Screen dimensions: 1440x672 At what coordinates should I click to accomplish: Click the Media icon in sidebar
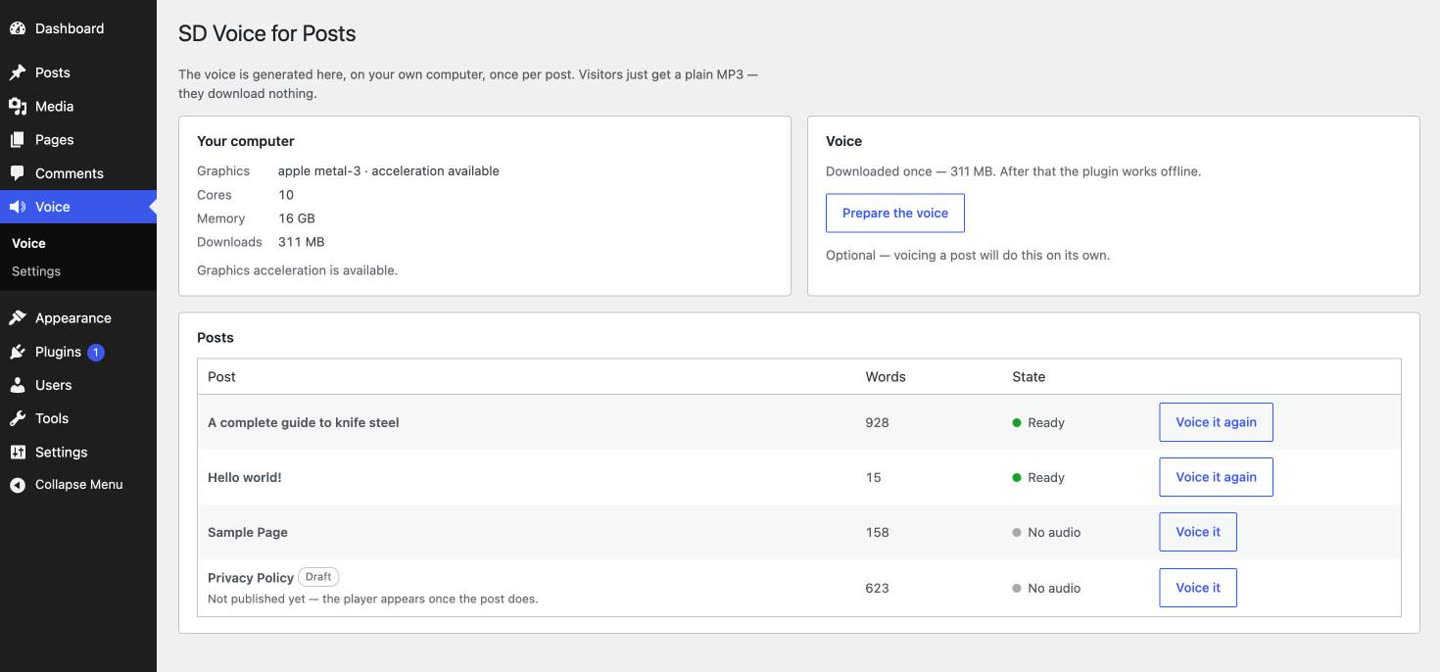17,106
